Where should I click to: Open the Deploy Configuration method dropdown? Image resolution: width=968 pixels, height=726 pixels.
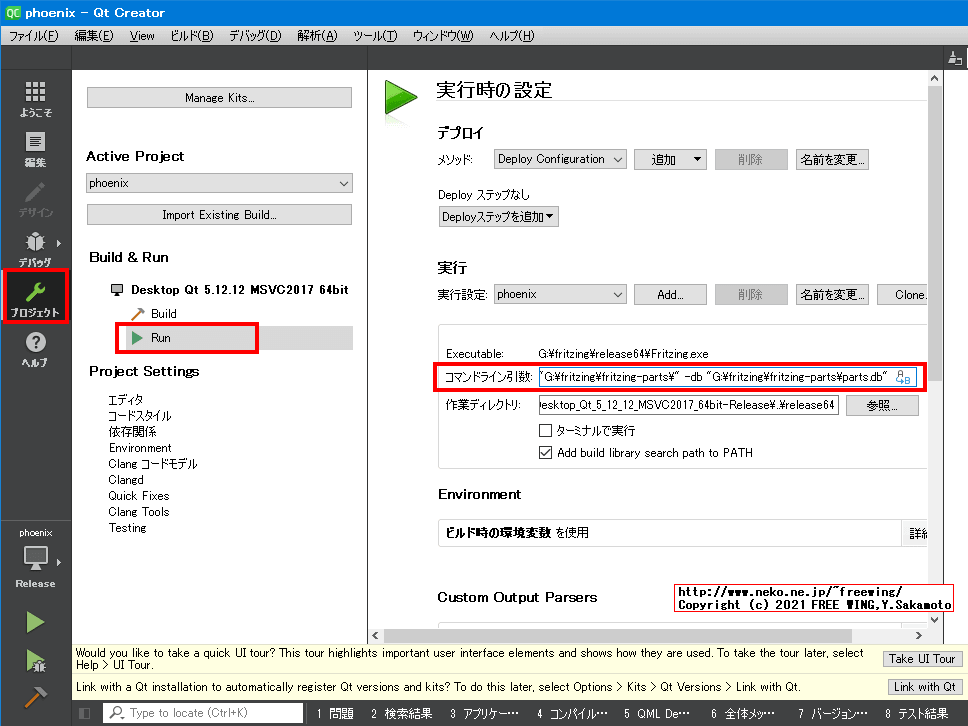(560, 159)
